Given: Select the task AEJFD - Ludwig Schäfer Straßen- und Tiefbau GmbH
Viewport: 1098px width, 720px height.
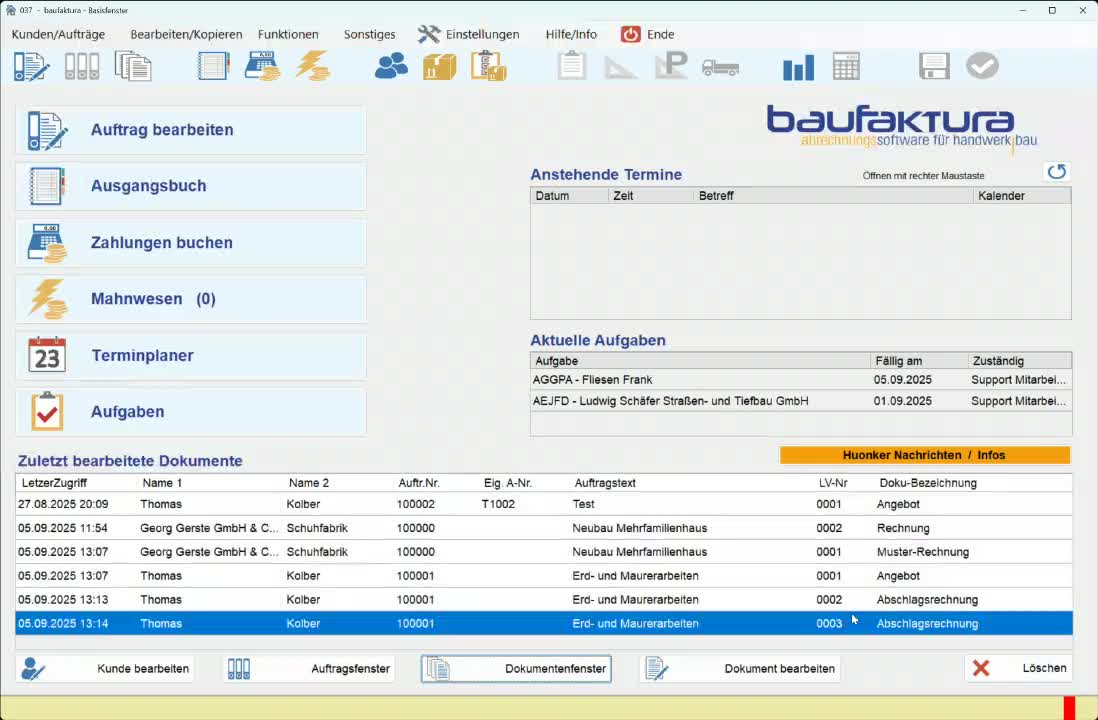Looking at the screenshot, I should (800, 401).
